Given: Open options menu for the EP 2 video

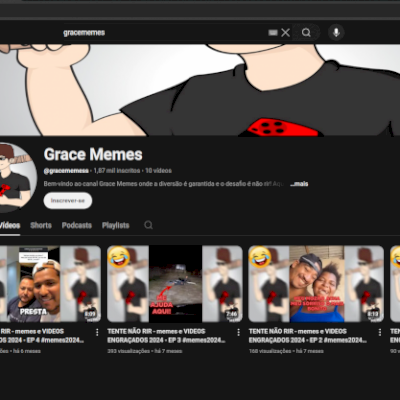Looking at the screenshot, I should pyautogui.click(x=380, y=332).
